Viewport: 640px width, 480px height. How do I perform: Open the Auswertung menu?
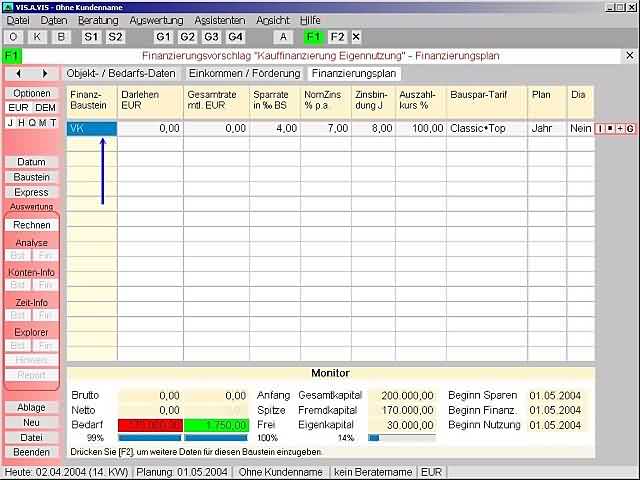click(x=156, y=20)
